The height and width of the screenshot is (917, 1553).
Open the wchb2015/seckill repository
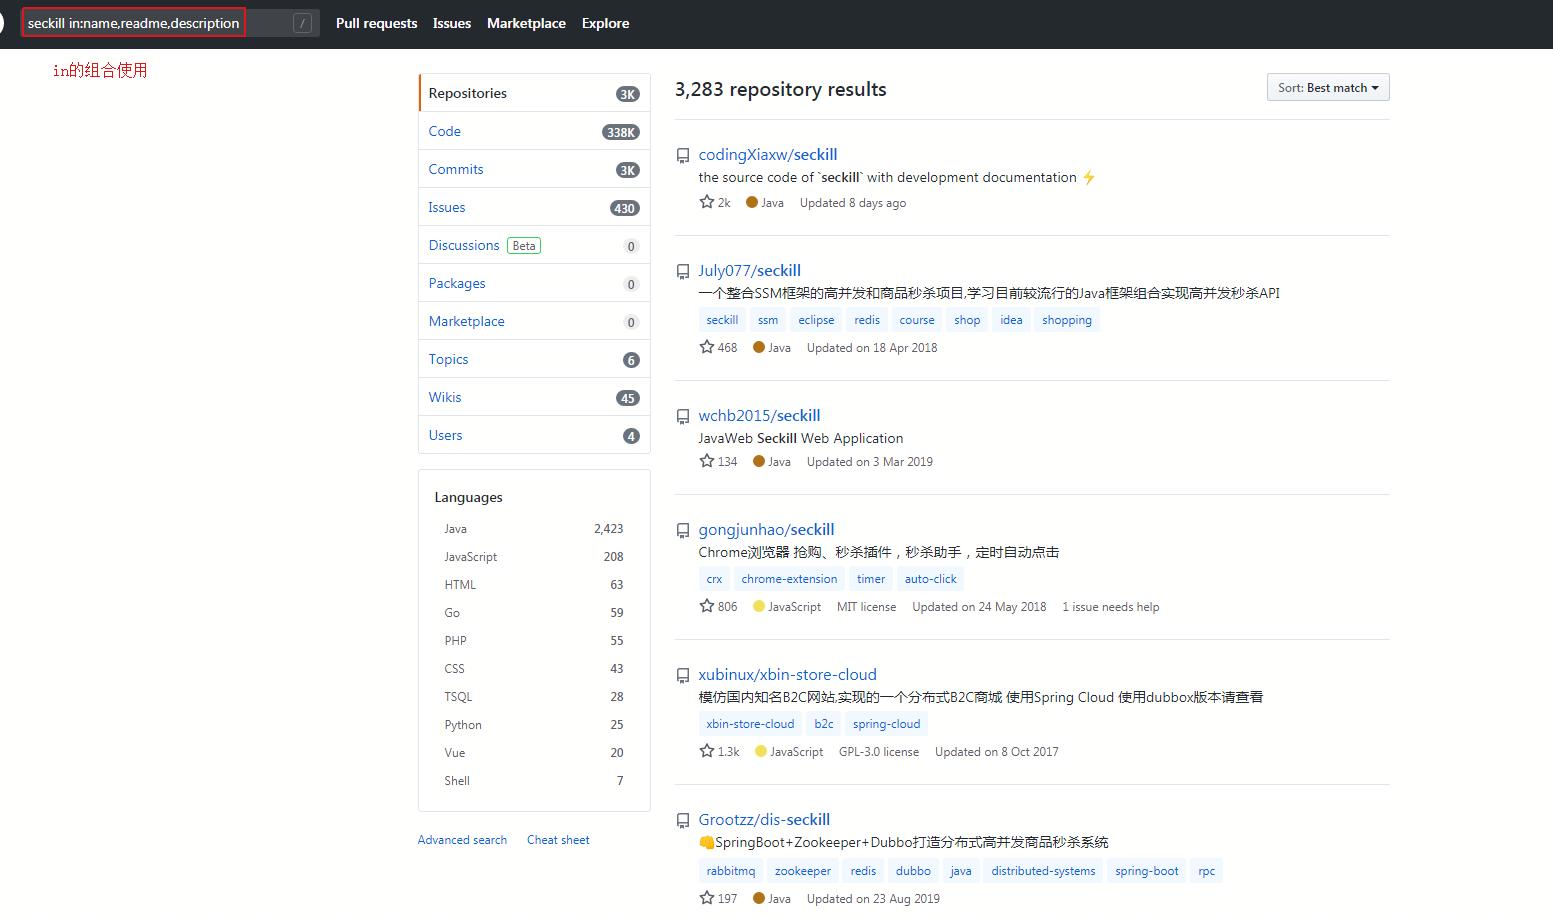pyautogui.click(x=759, y=415)
